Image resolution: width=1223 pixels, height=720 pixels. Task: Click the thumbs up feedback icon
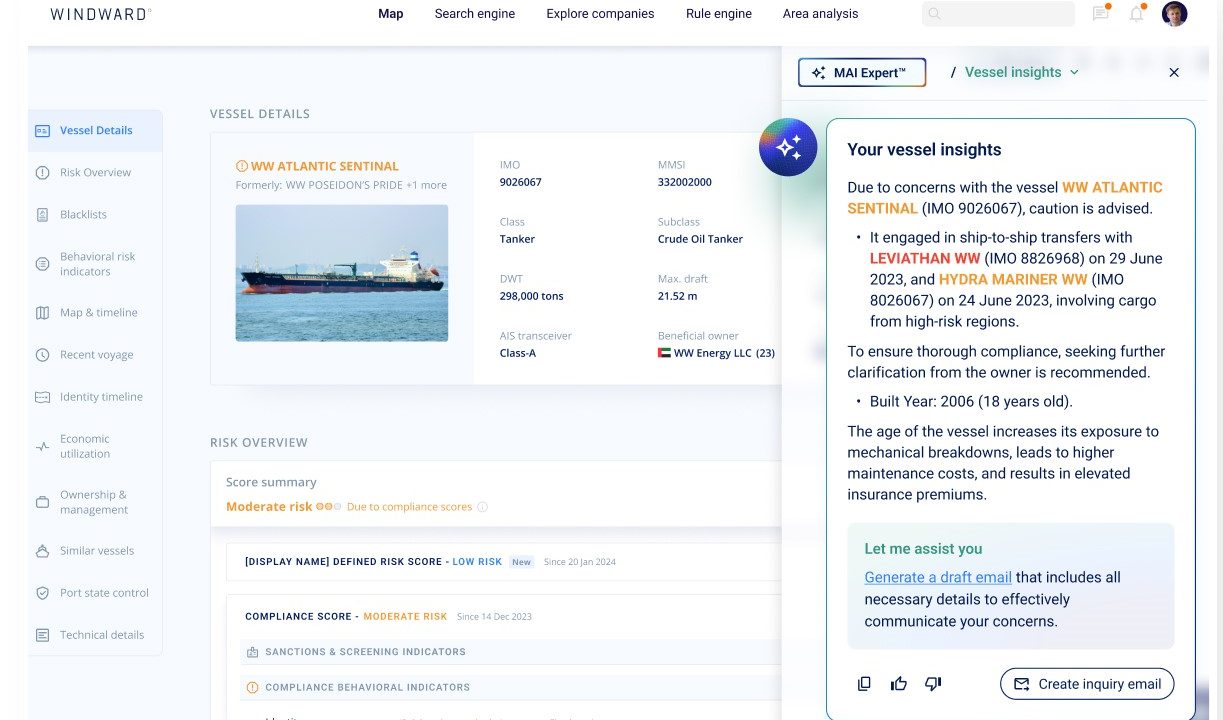click(x=899, y=684)
